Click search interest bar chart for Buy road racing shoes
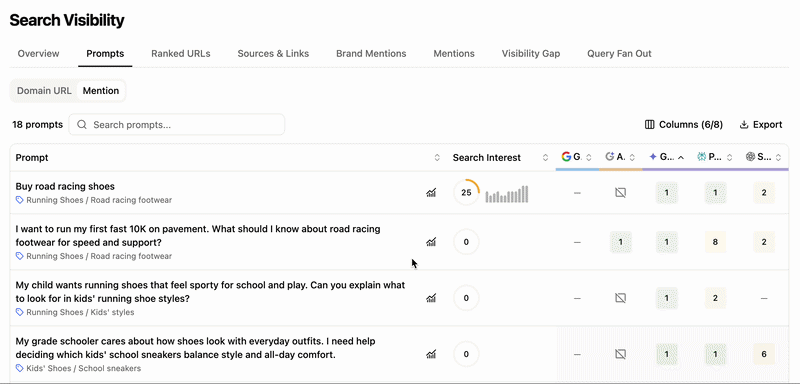Viewport: 800px width, 384px height. [507, 194]
